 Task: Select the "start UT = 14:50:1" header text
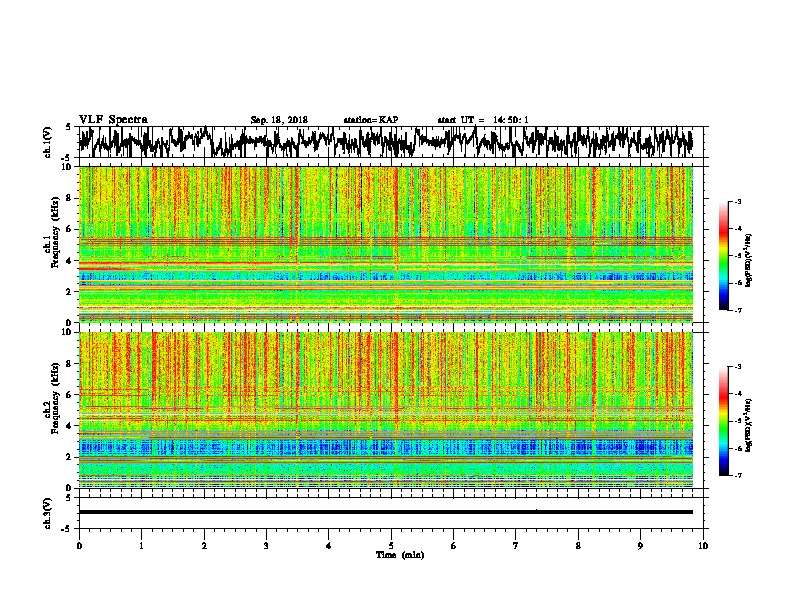483,120
